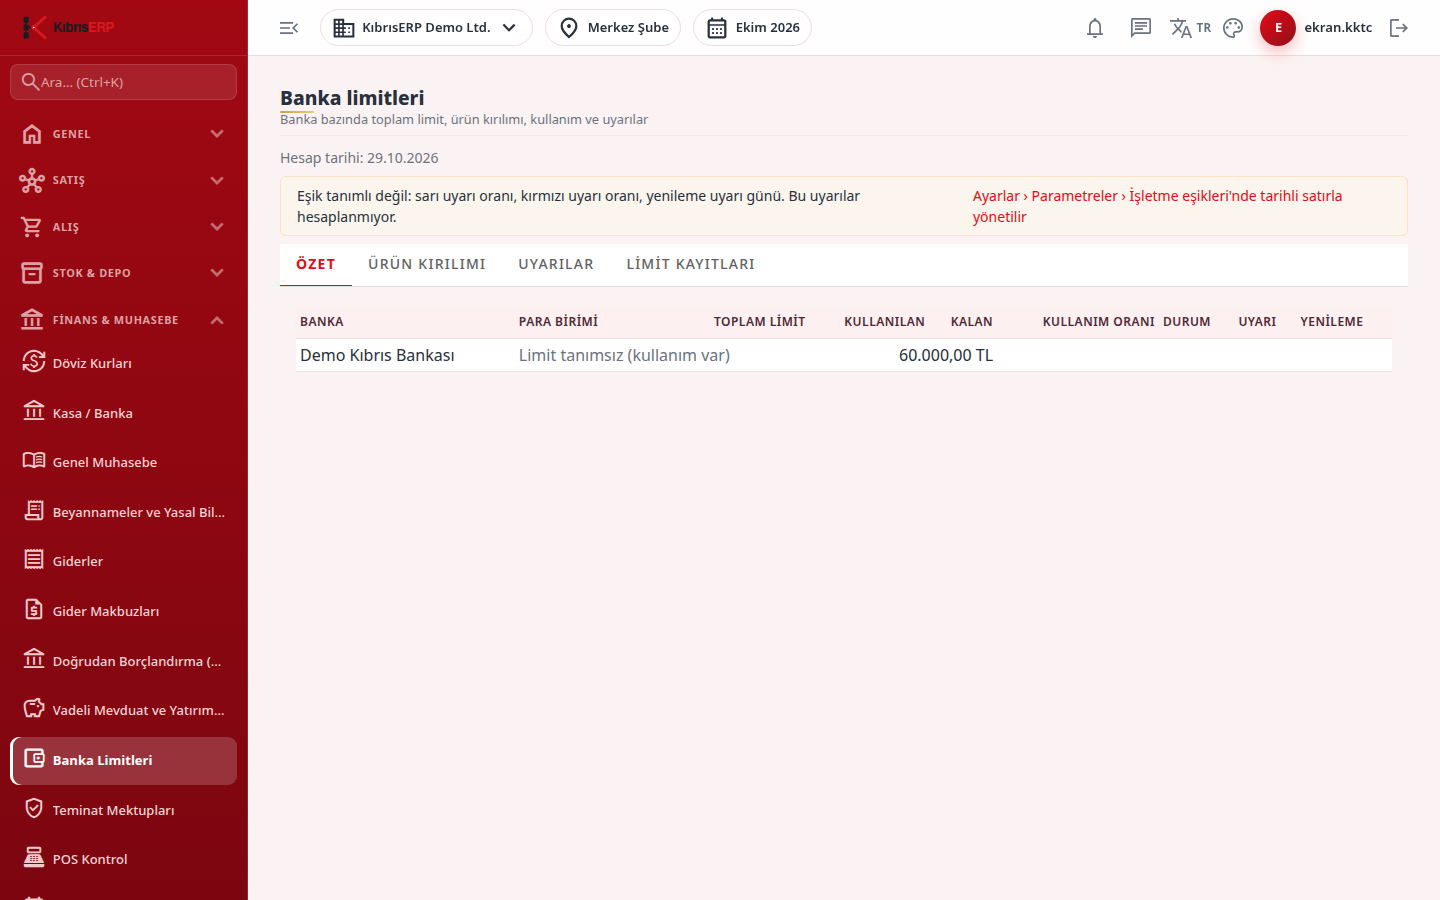Viewport: 1440px width, 900px height.
Task: Open Kasa / Banka page
Action: click(124, 413)
